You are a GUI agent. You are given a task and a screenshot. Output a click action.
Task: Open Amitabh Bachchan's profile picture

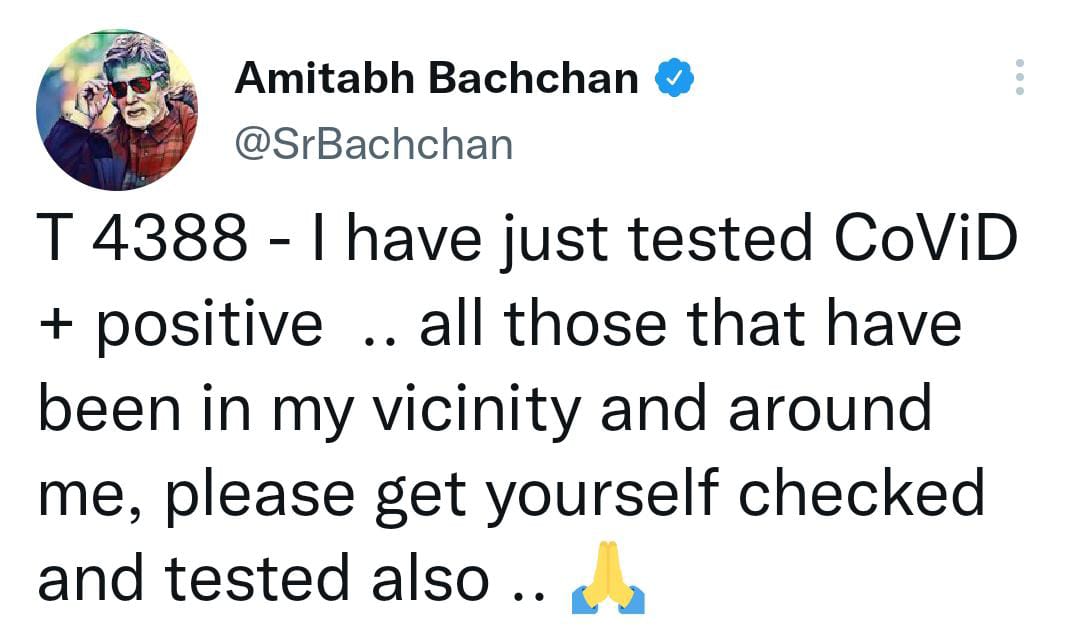tap(116, 110)
